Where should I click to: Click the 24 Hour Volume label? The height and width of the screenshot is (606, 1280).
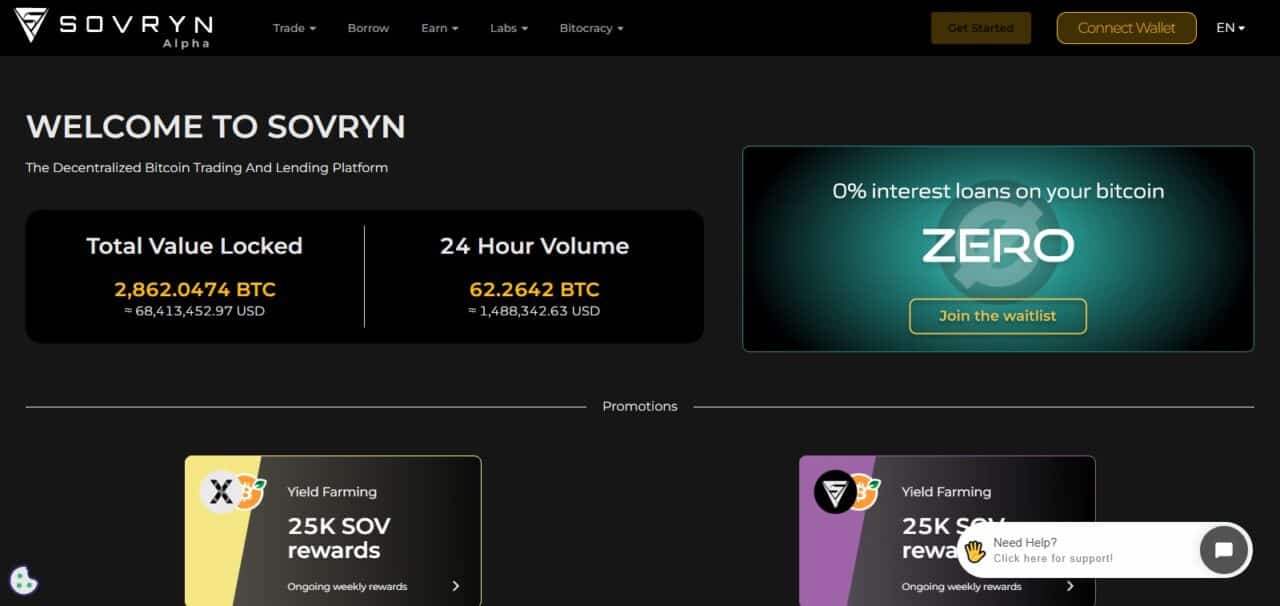coord(534,246)
